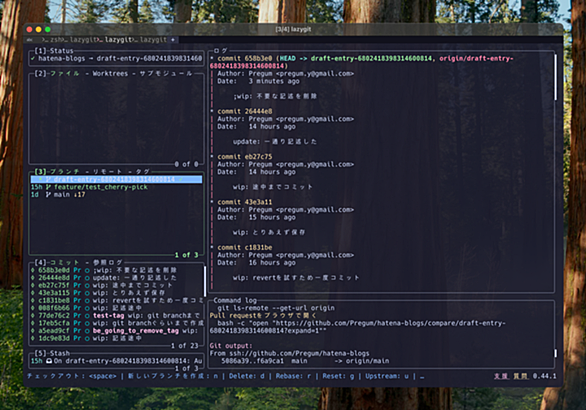The width and height of the screenshot is (586, 410).
Task: Click the green check icon in the Status panel
Action: point(33,58)
